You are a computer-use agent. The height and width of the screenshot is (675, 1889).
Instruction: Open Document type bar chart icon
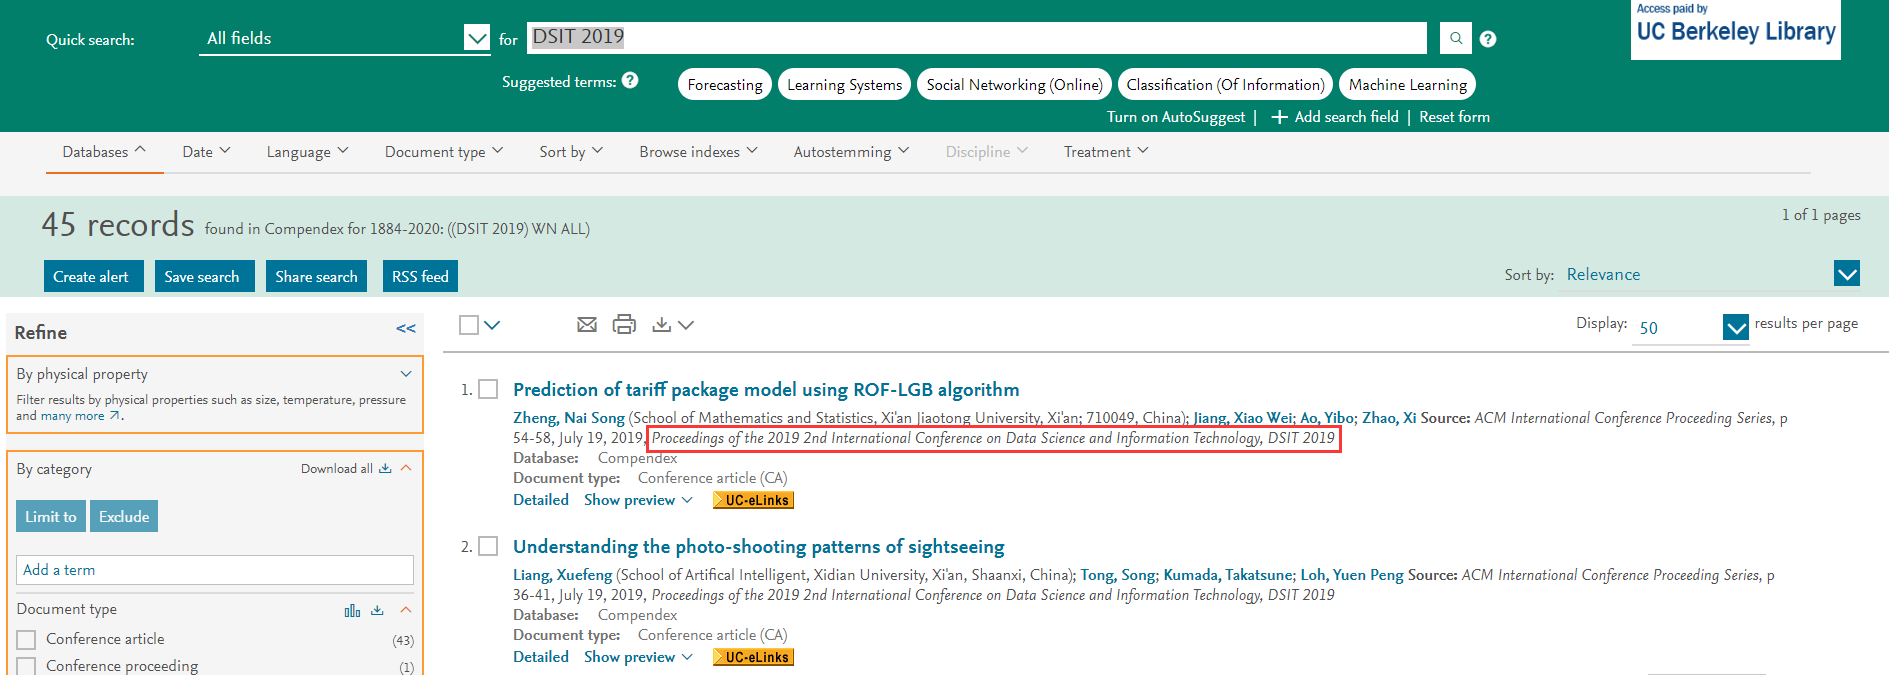pos(352,610)
